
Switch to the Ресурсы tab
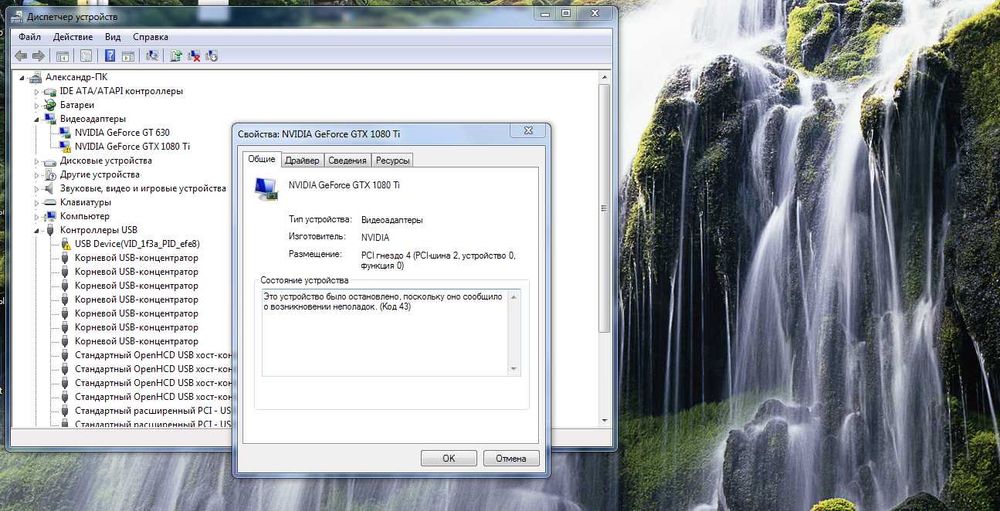coord(392,161)
